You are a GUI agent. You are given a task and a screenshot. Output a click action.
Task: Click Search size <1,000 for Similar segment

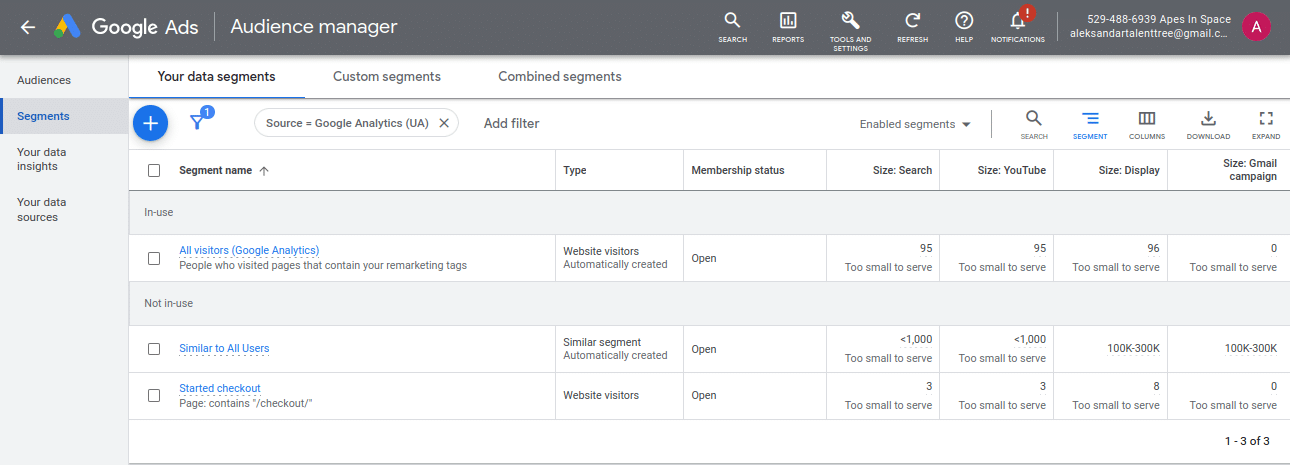coord(916,340)
